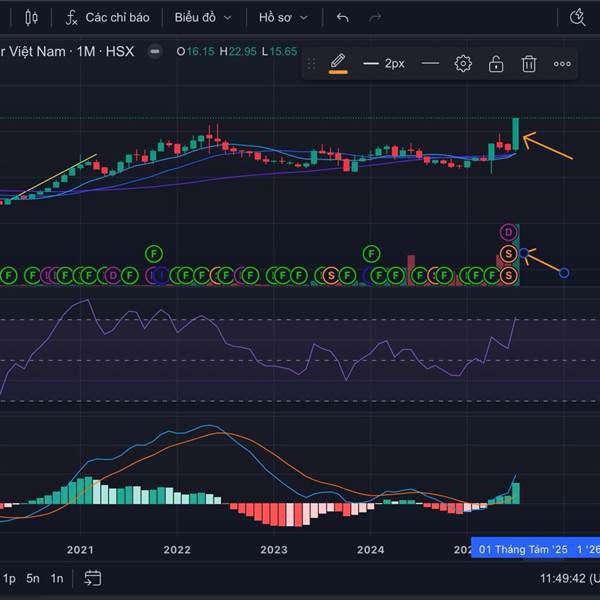This screenshot has height=600, width=600.
Task: Grab the drawing toolbar handle dots
Action: pos(311,64)
